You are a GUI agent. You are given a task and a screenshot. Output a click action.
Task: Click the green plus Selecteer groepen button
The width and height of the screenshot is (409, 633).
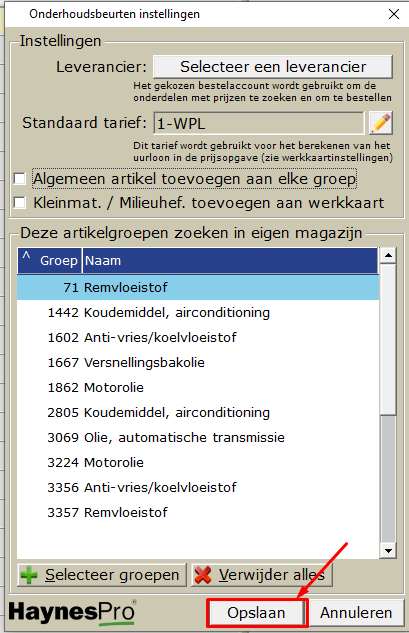point(102,574)
